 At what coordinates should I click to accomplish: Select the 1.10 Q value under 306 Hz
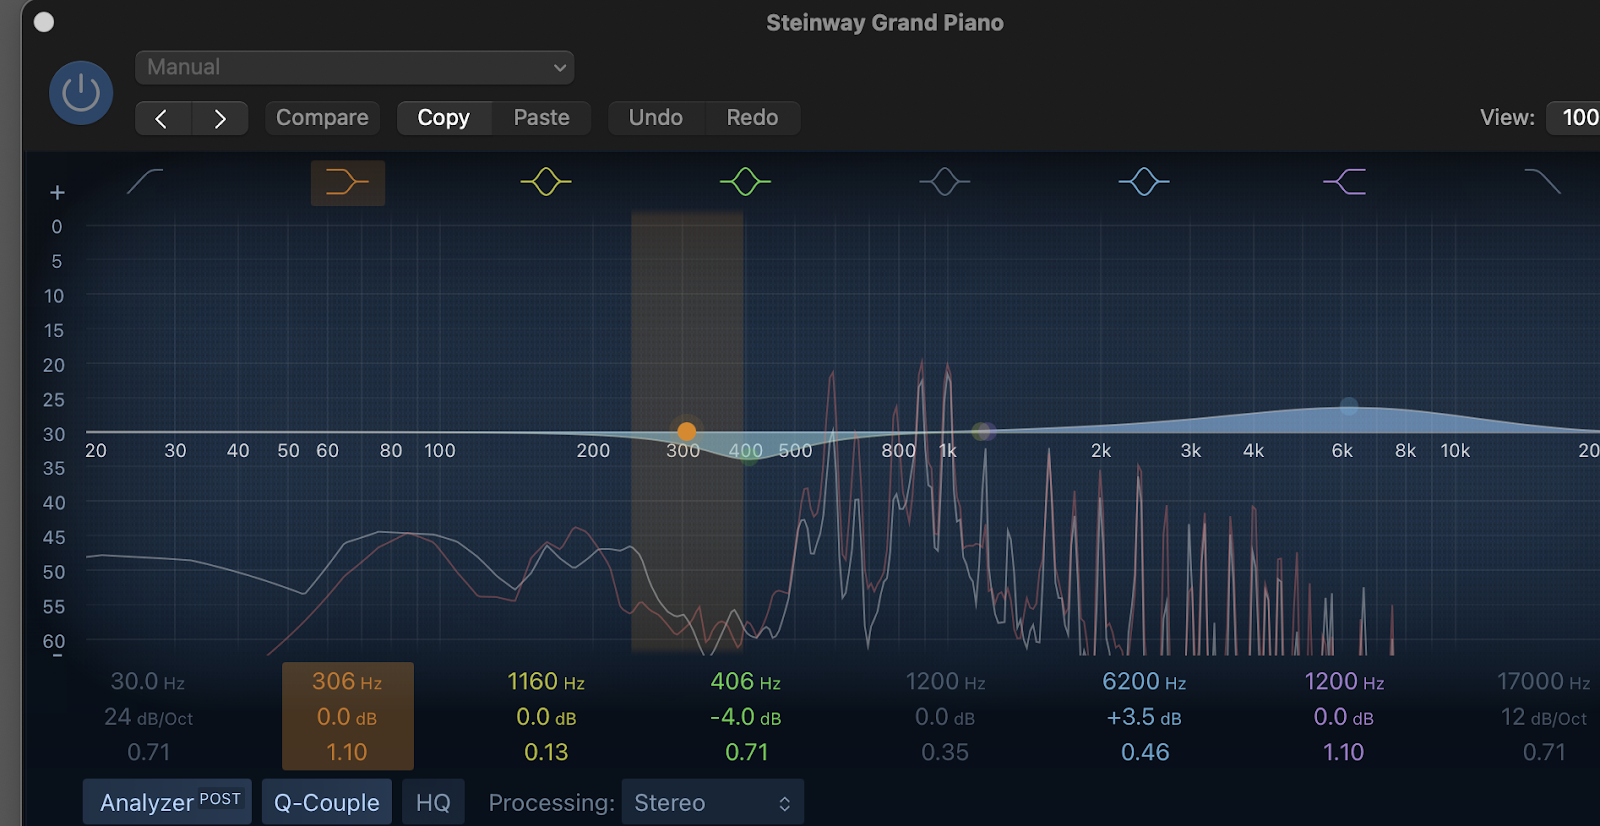pos(347,752)
